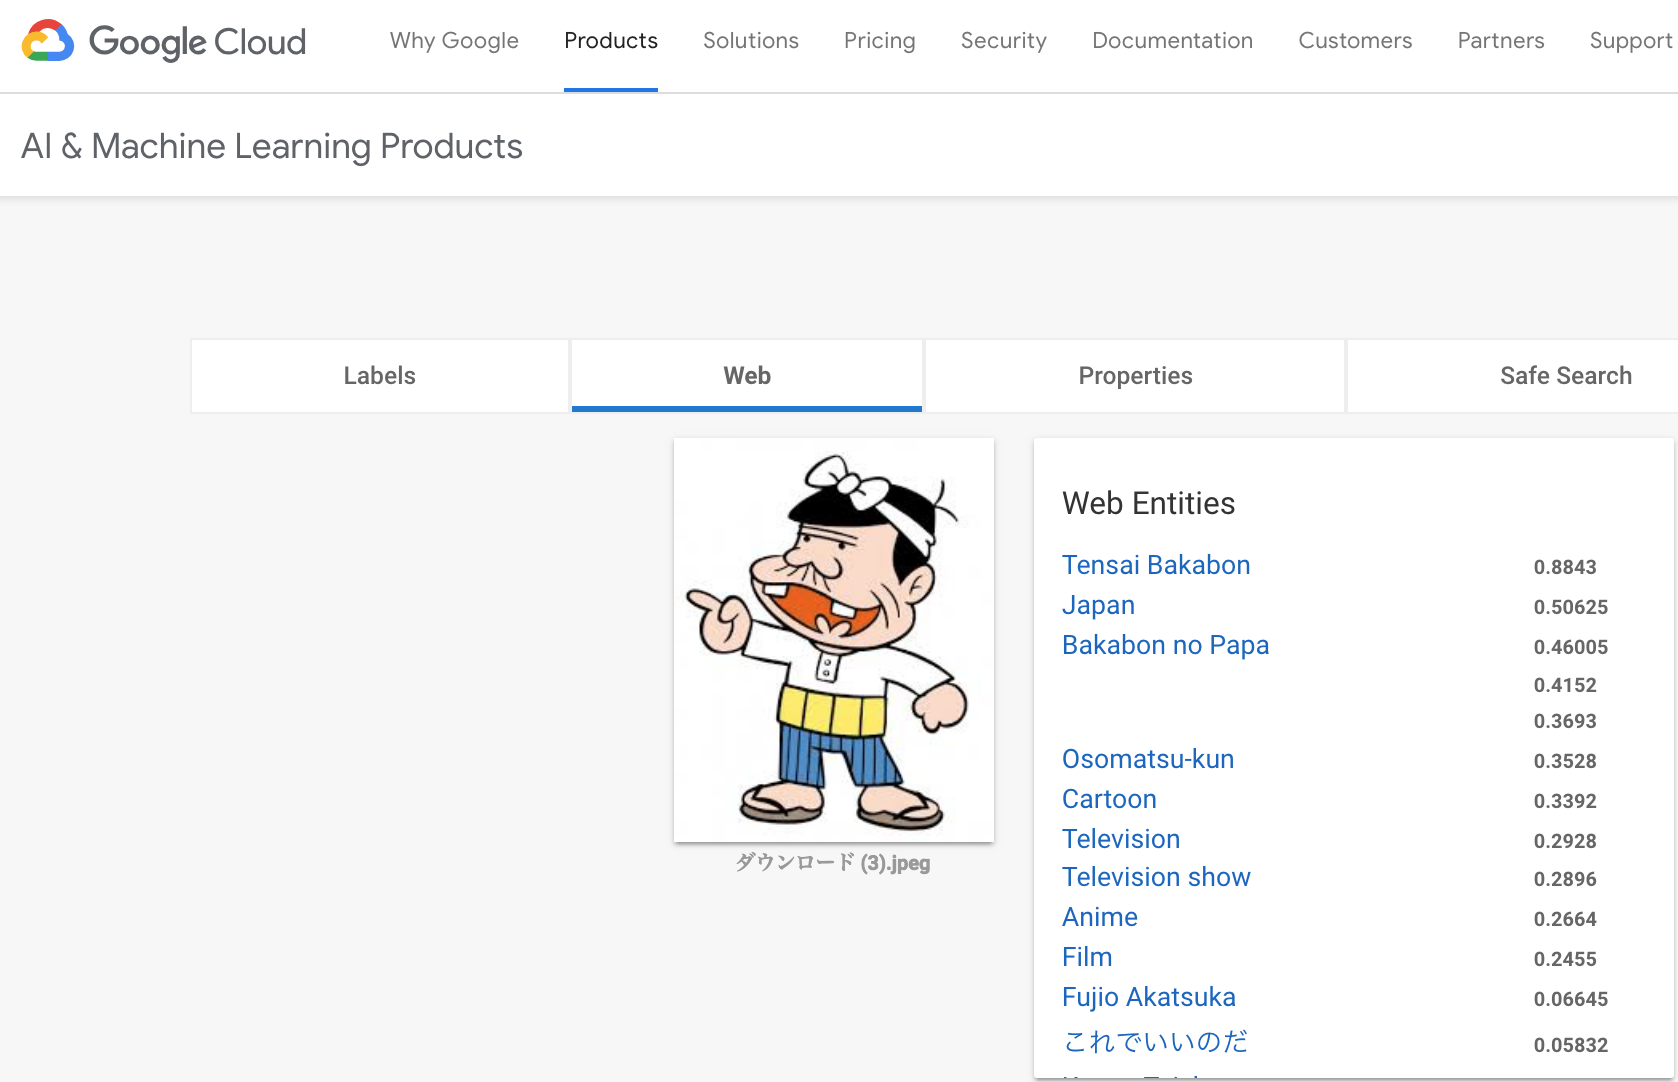1678x1082 pixels.
Task: Open the Television show entity link
Action: (1156, 877)
